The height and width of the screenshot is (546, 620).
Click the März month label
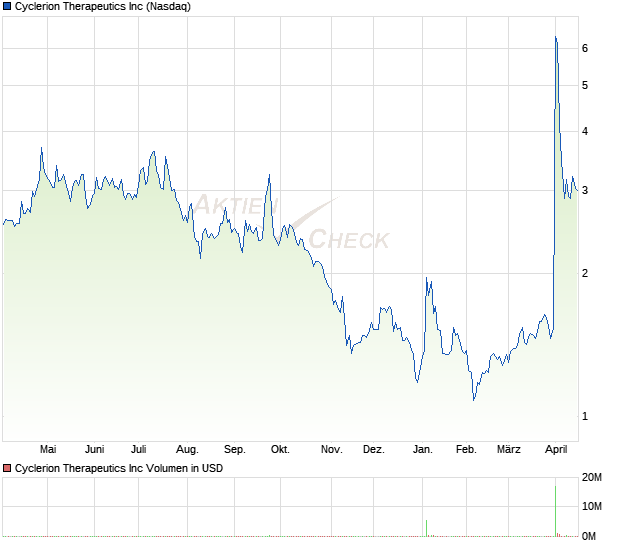pos(509,450)
